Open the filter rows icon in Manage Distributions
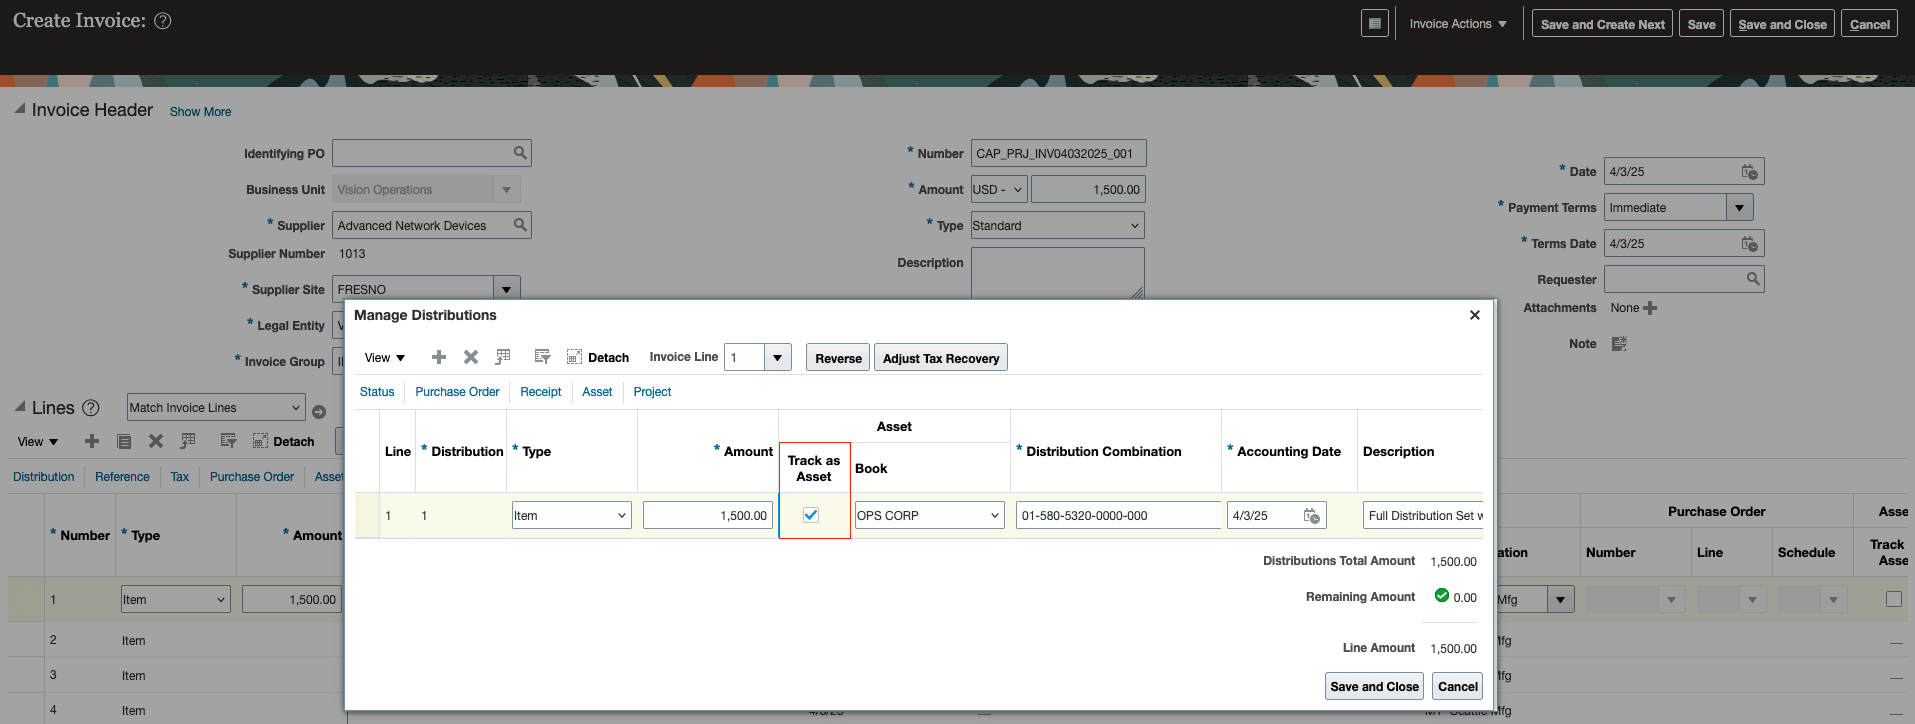 [x=543, y=357]
